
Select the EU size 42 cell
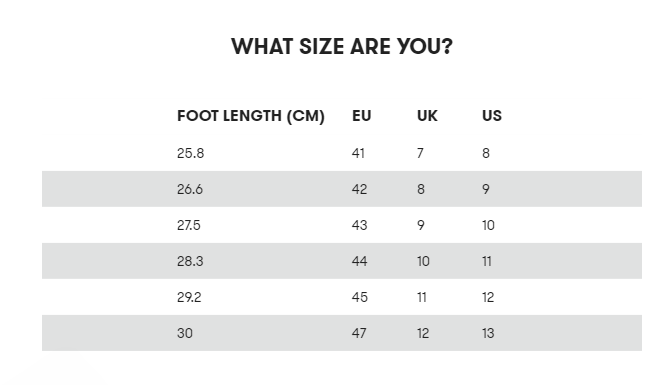(x=359, y=189)
